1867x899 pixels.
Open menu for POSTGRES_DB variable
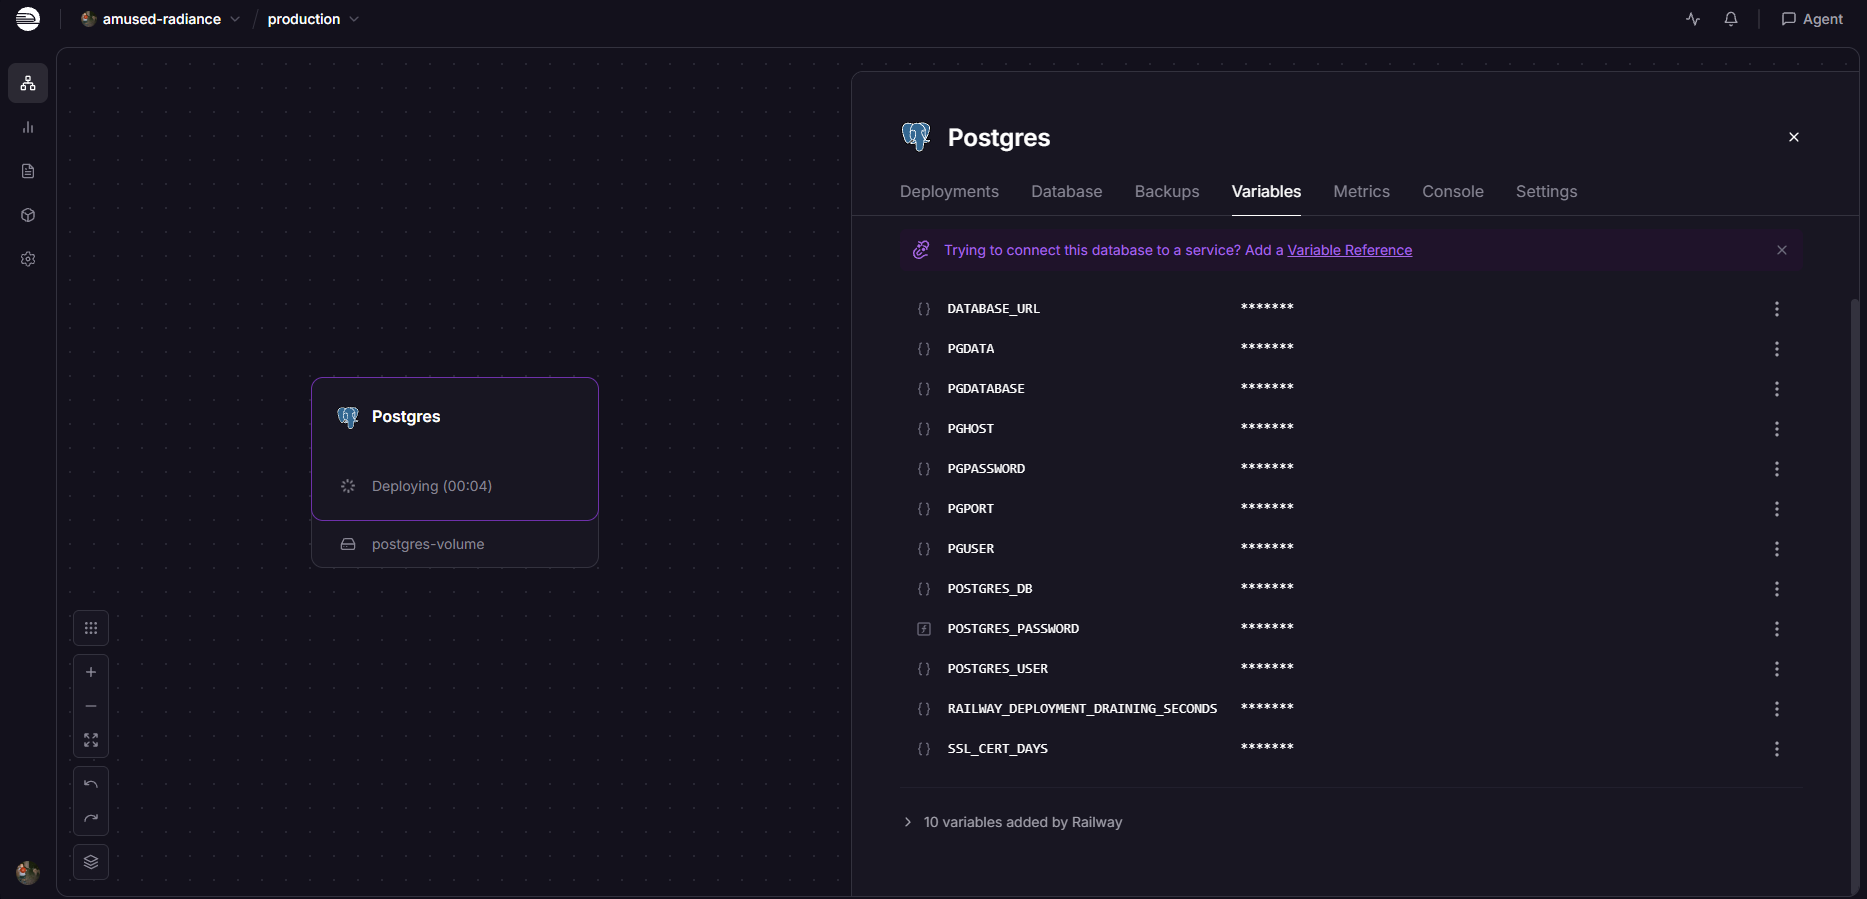click(1777, 589)
